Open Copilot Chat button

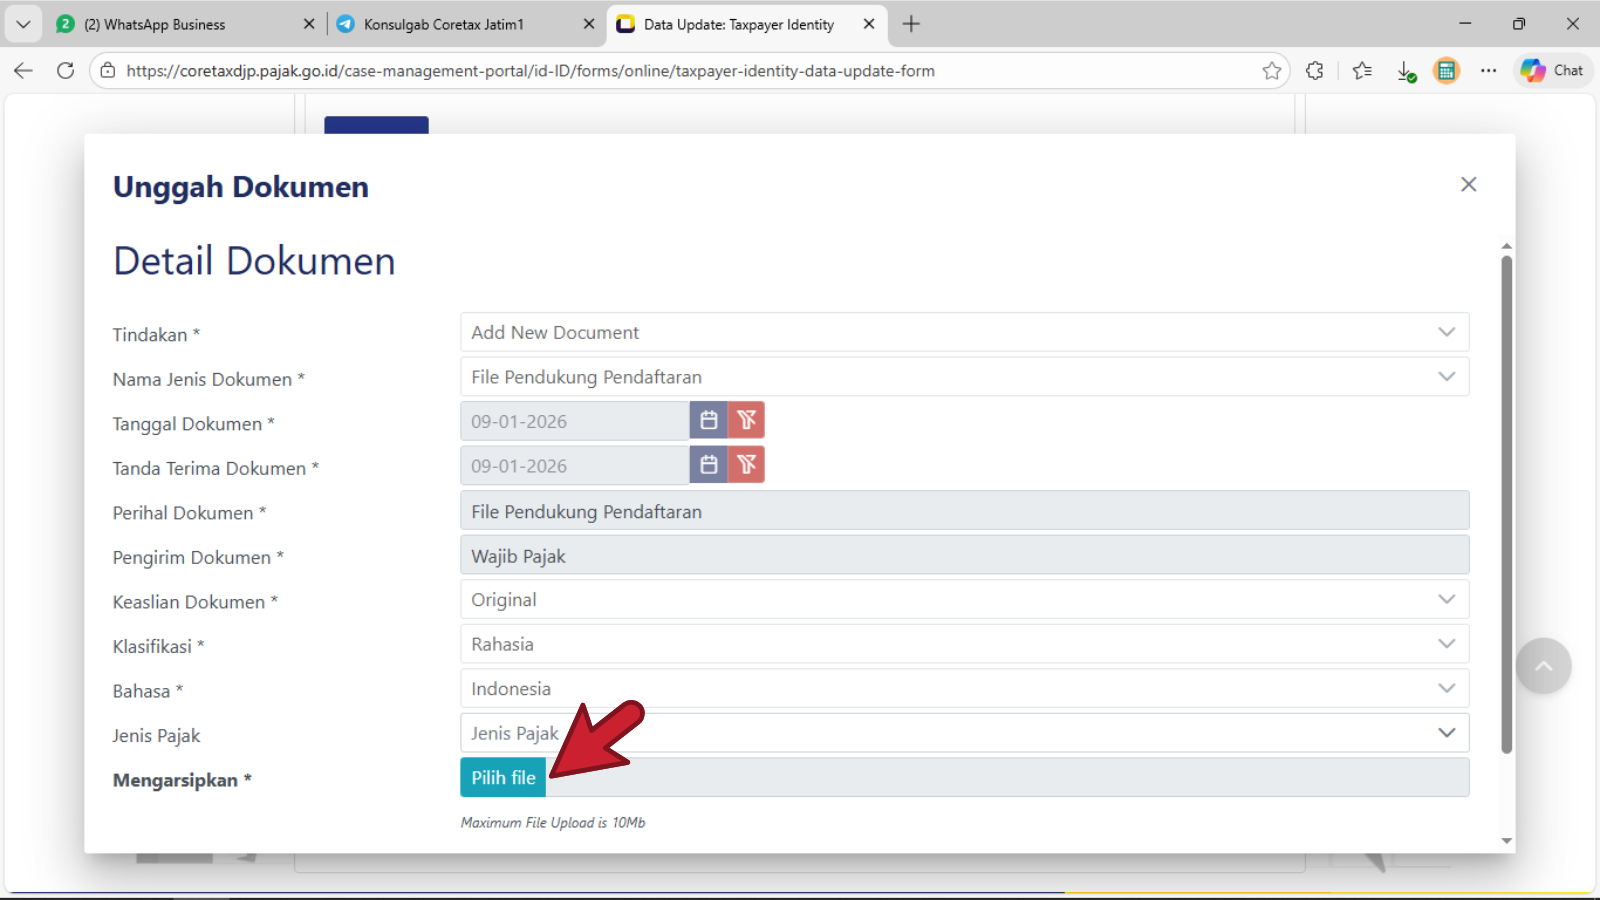click(1552, 71)
